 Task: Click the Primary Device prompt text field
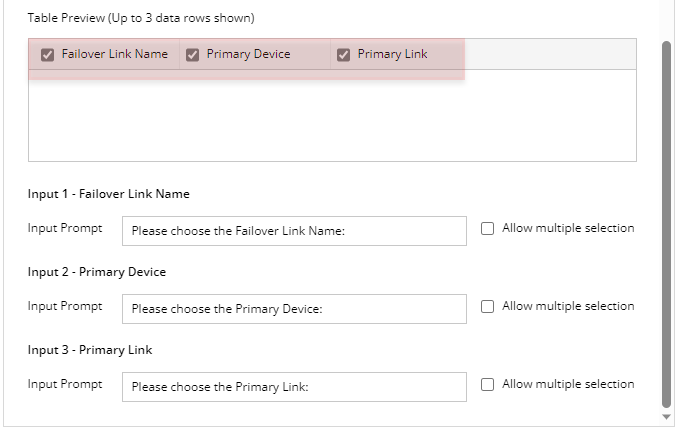pyautogui.click(x=294, y=309)
